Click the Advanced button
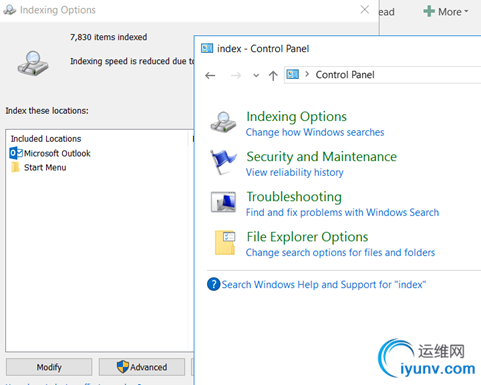 click(142, 367)
